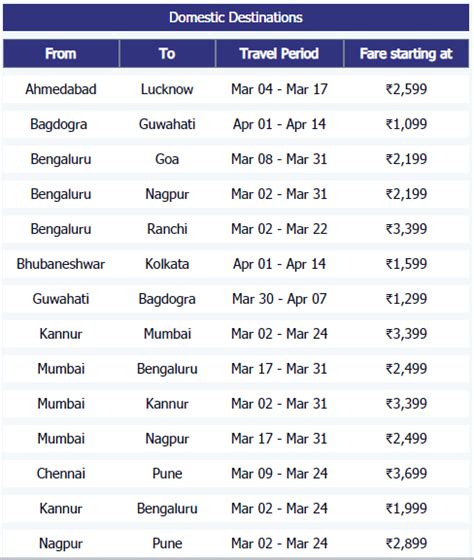The width and height of the screenshot is (474, 560).
Task: Click Goa in the To column
Action: (167, 159)
